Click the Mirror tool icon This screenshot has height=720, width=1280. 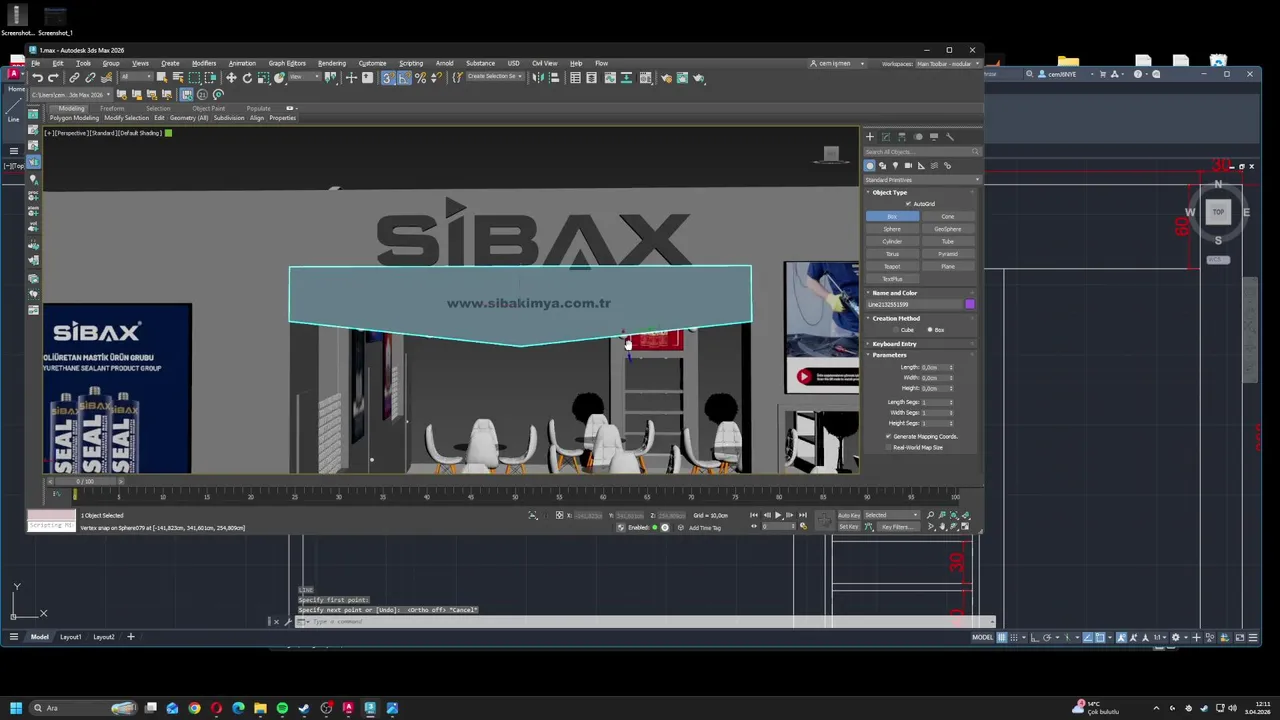(x=538, y=78)
